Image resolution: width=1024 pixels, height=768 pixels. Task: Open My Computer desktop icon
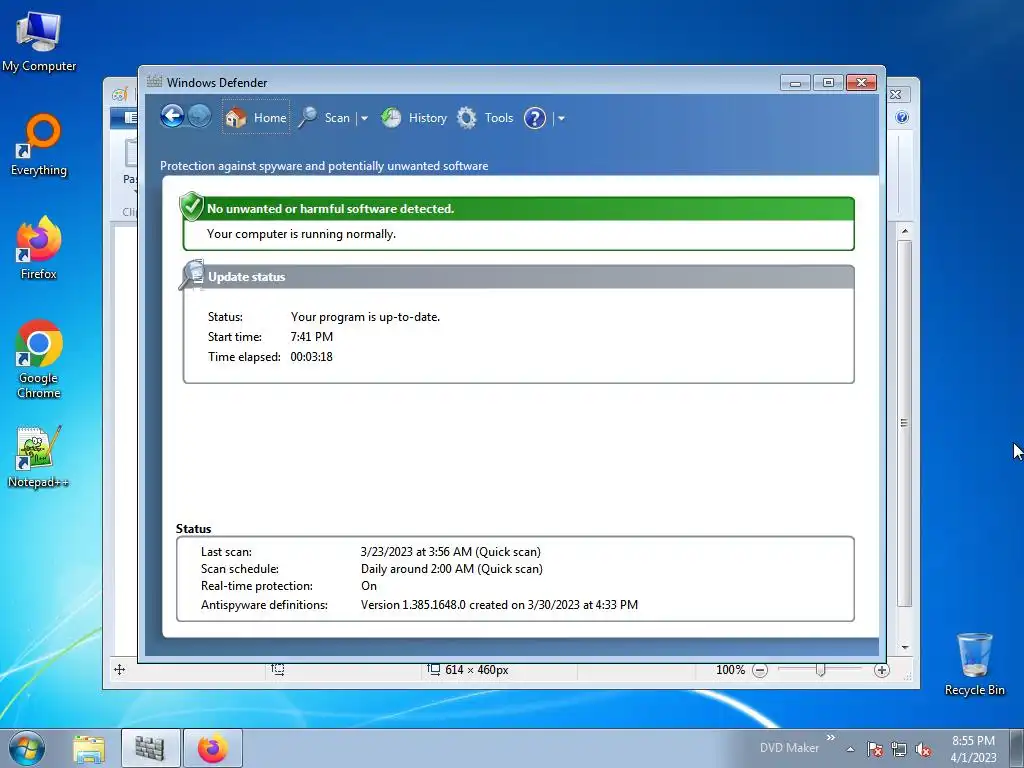(39, 41)
